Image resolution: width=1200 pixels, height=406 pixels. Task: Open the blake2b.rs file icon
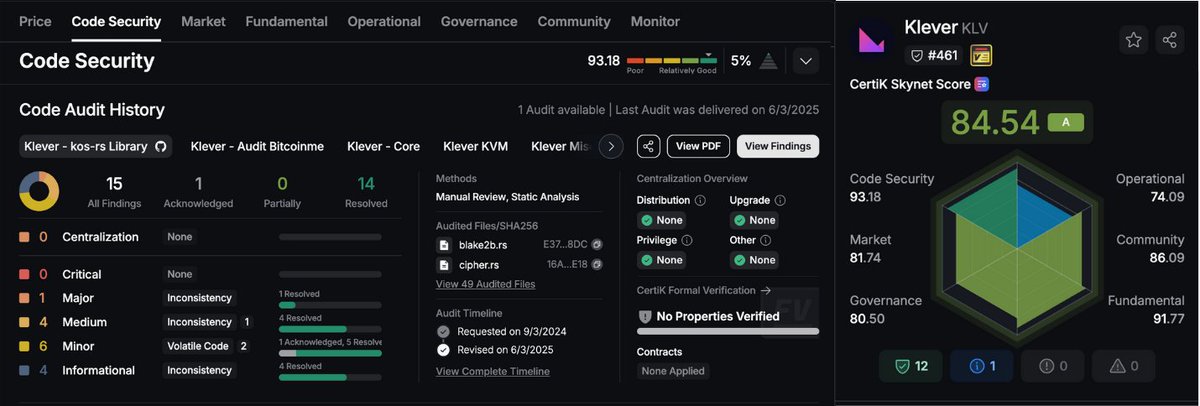point(444,245)
